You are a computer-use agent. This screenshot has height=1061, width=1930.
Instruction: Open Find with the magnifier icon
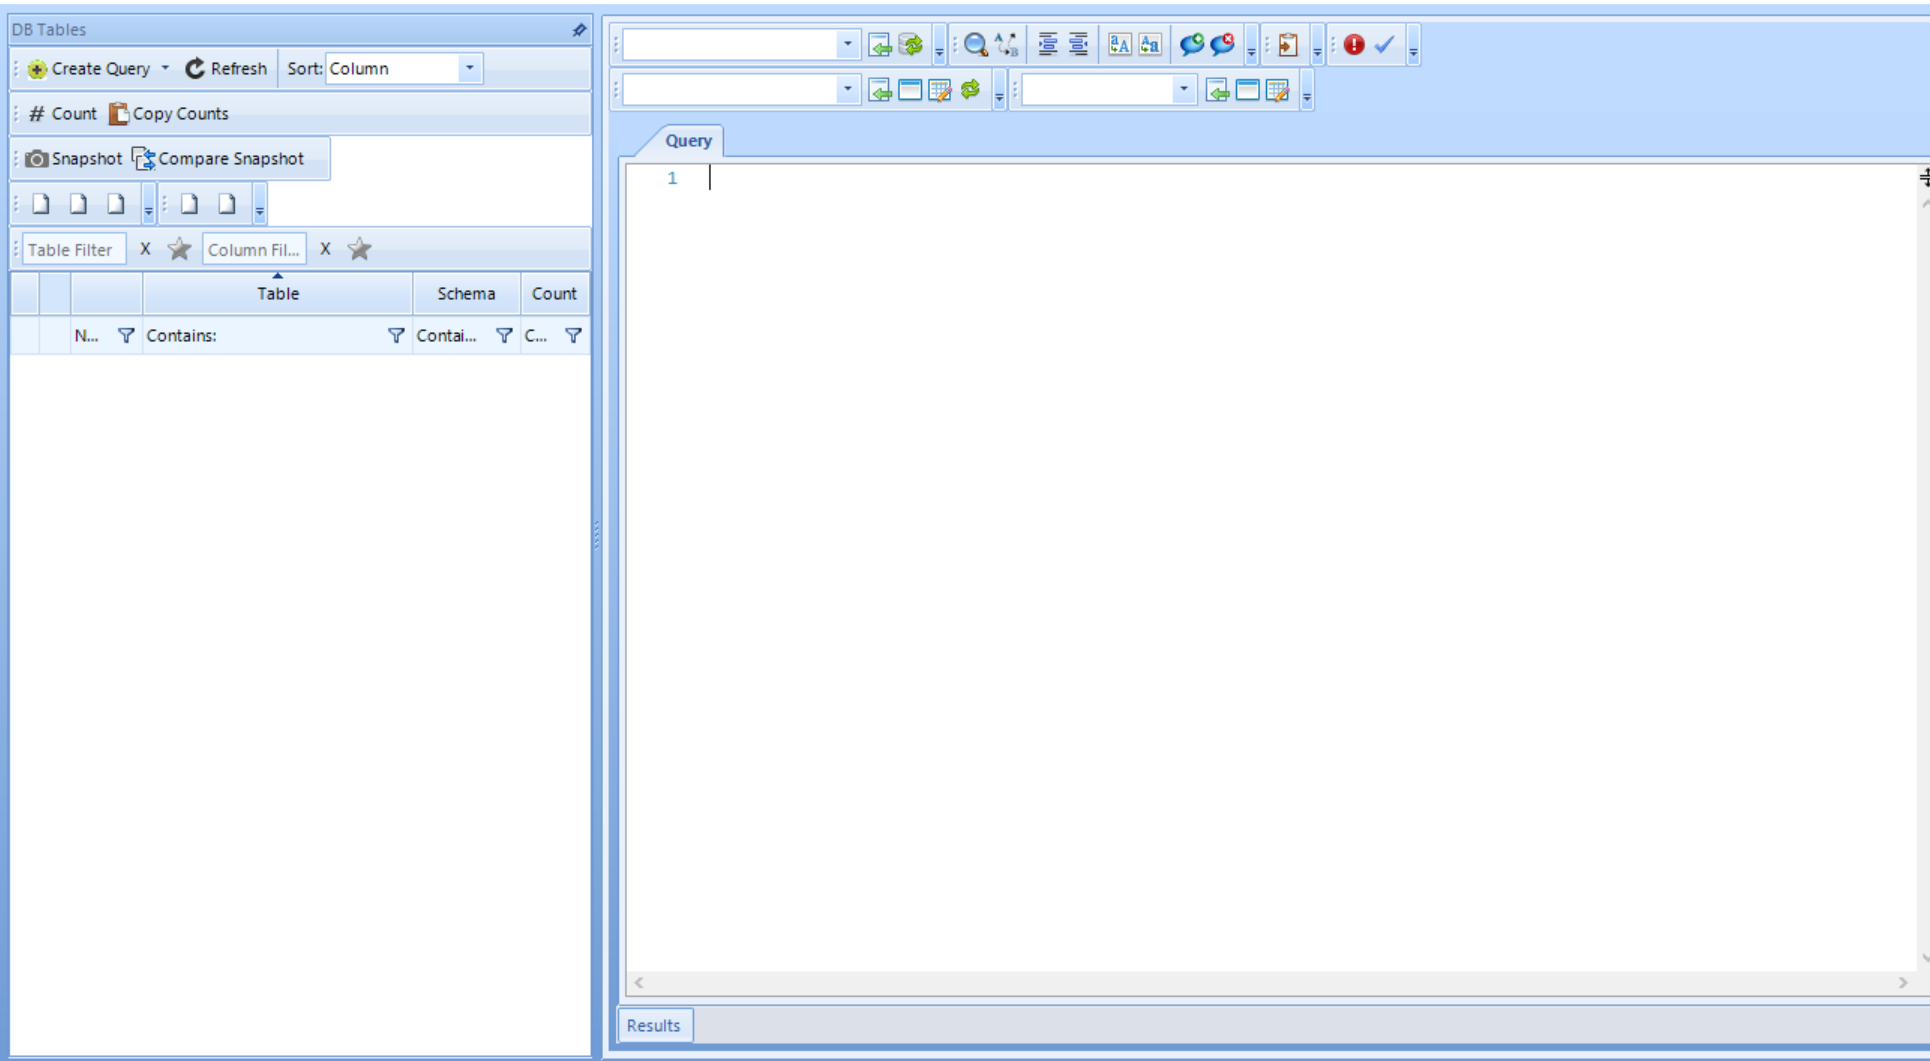(976, 44)
